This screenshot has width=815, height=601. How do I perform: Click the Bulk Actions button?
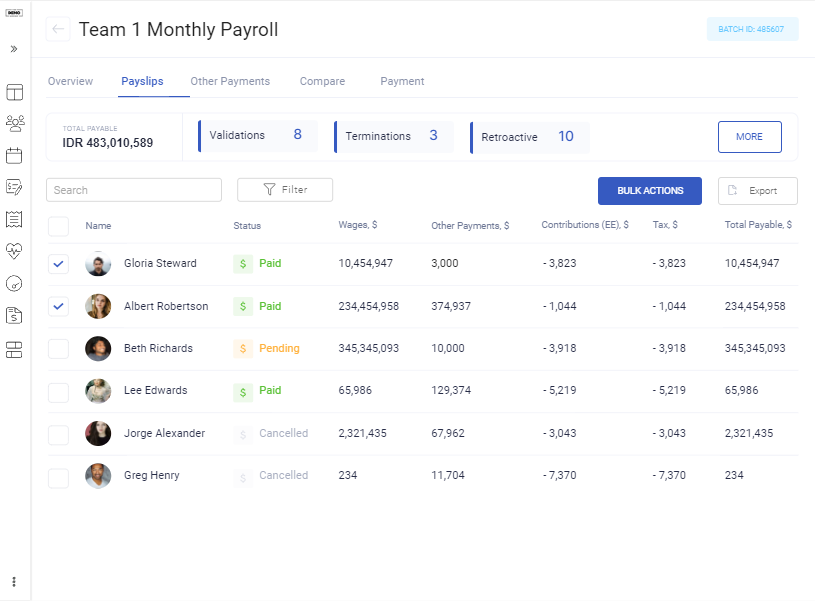click(x=650, y=190)
